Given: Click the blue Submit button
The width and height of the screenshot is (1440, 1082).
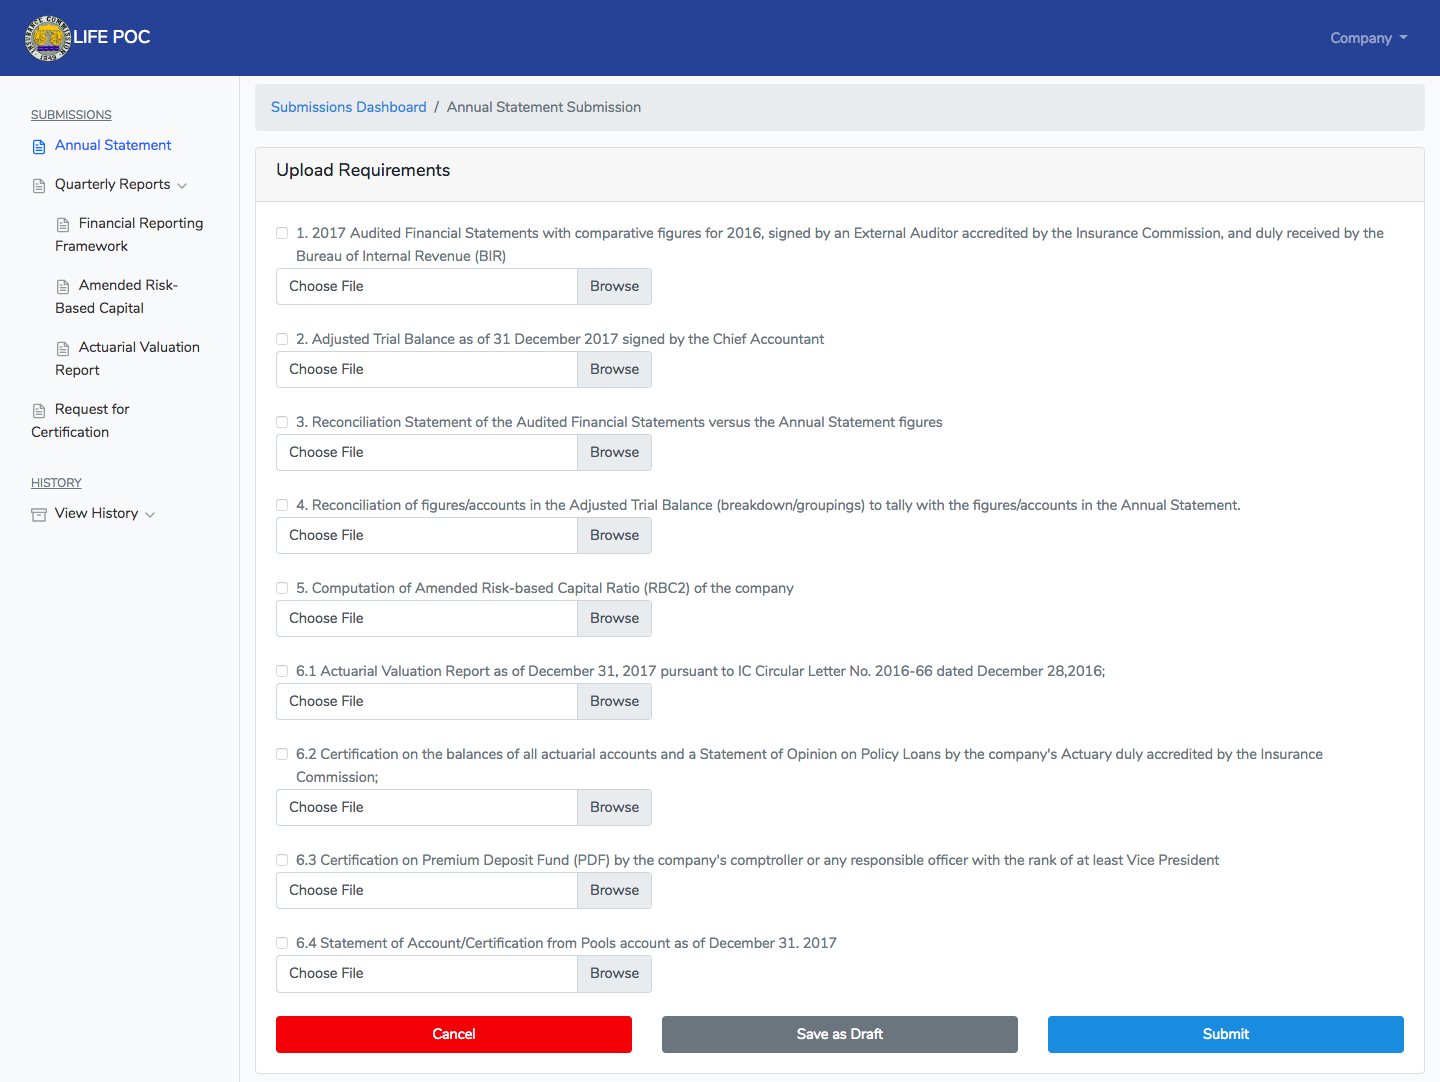Looking at the screenshot, I should point(1226,1034).
